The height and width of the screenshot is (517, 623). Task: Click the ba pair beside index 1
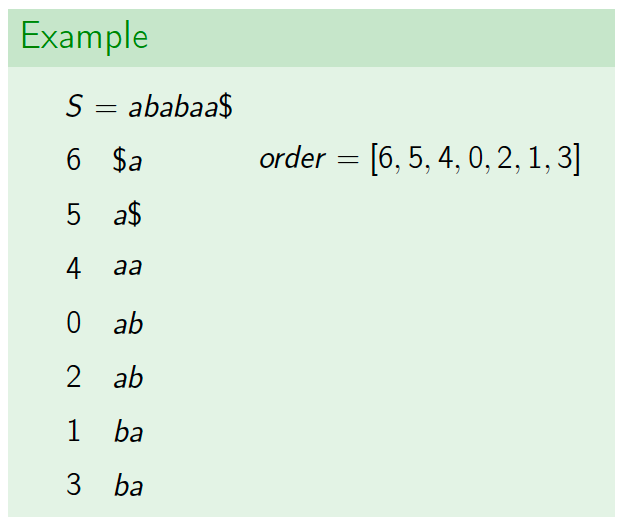tap(128, 431)
